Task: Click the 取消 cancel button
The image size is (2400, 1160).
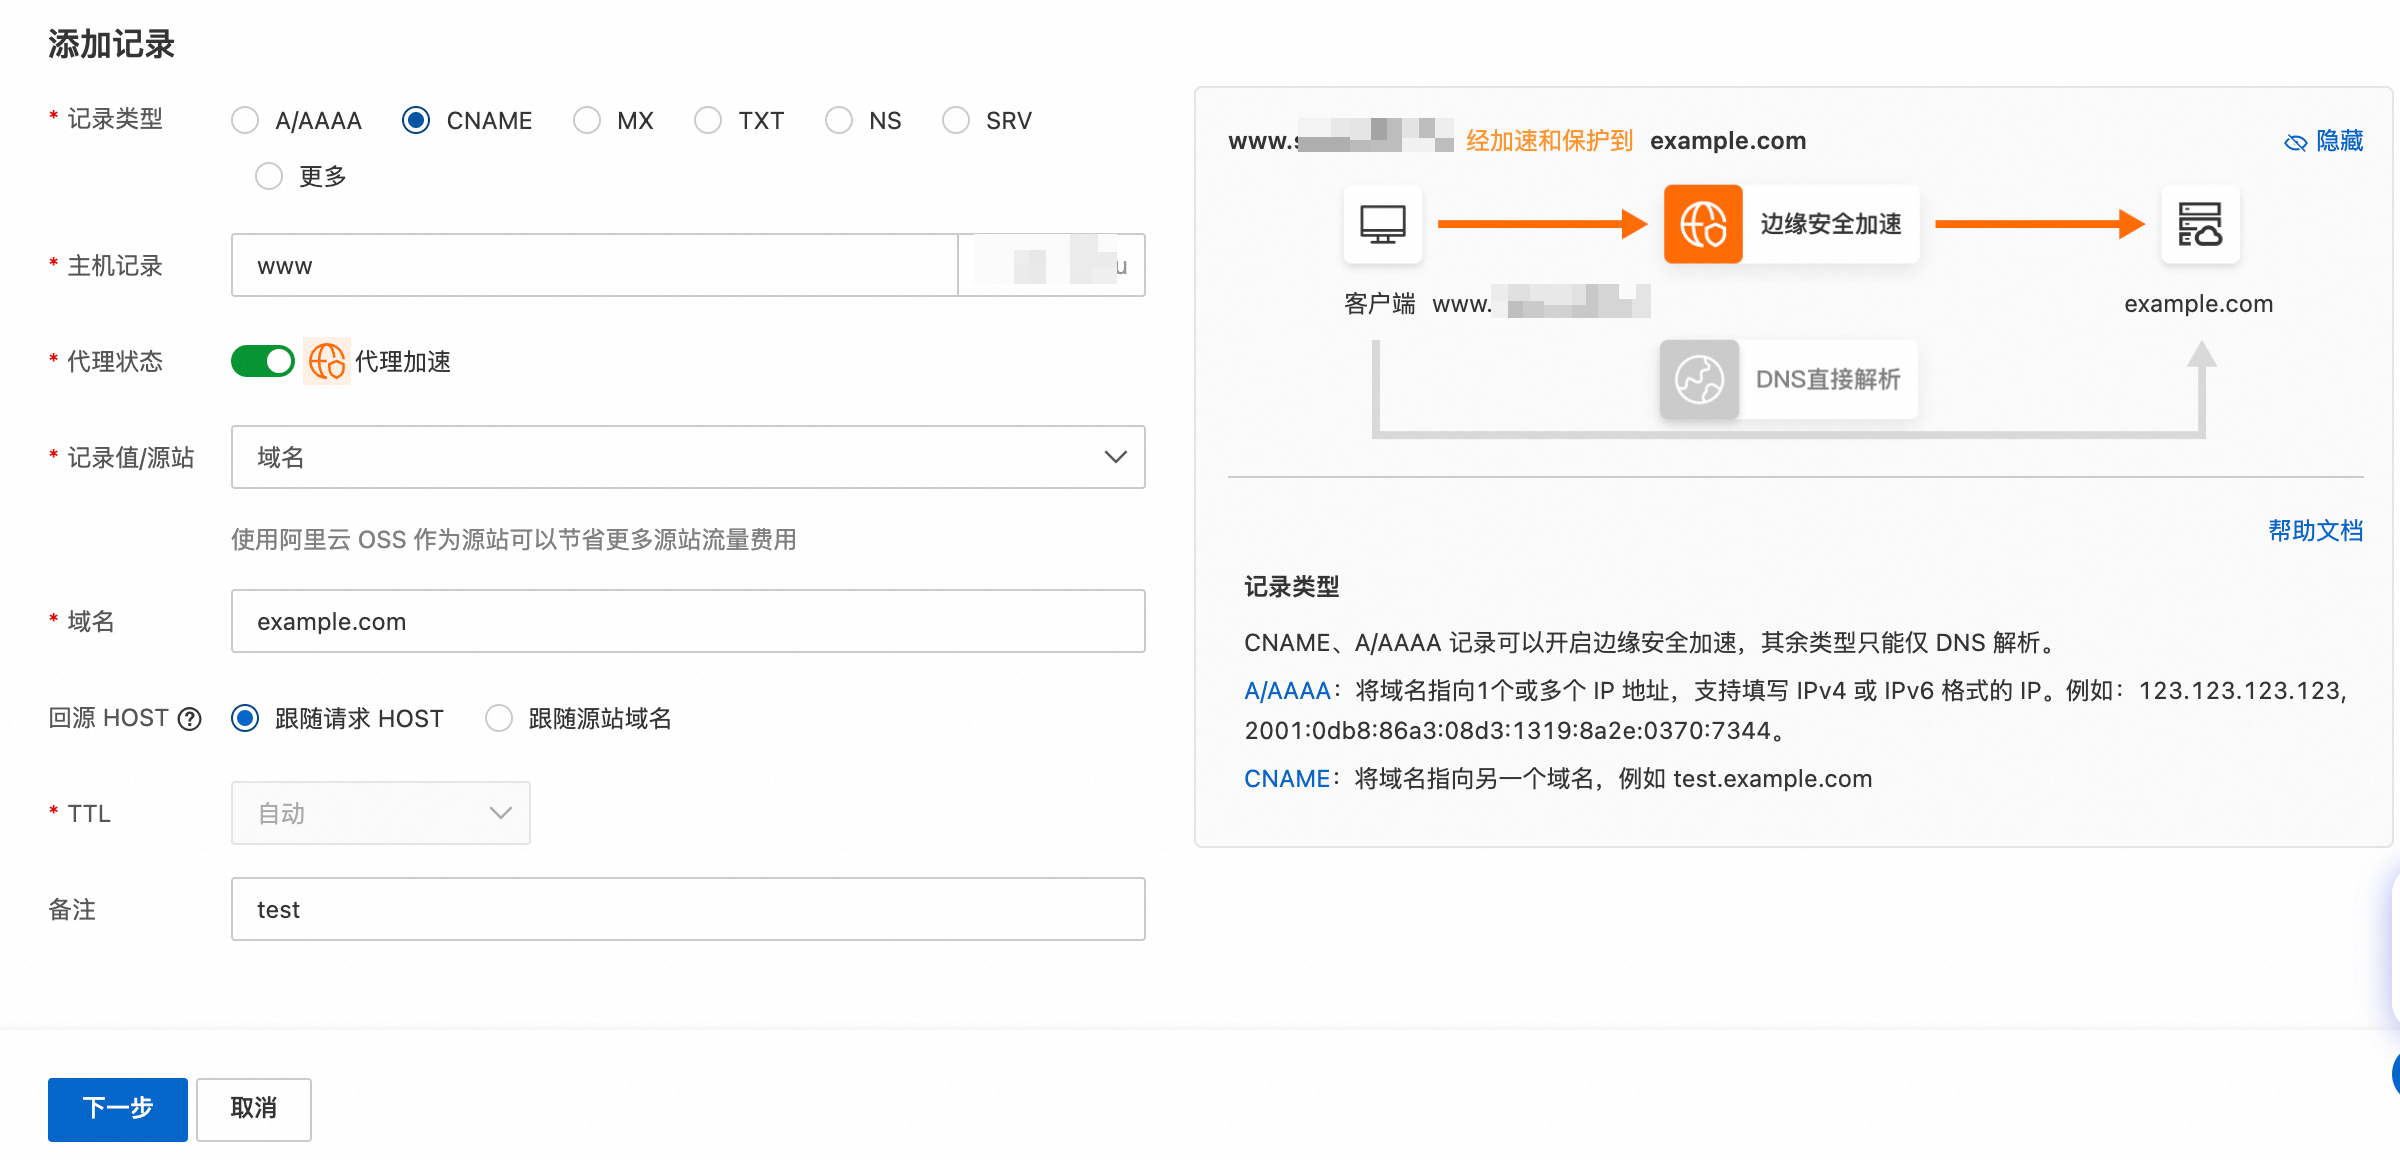Action: point(253,1108)
